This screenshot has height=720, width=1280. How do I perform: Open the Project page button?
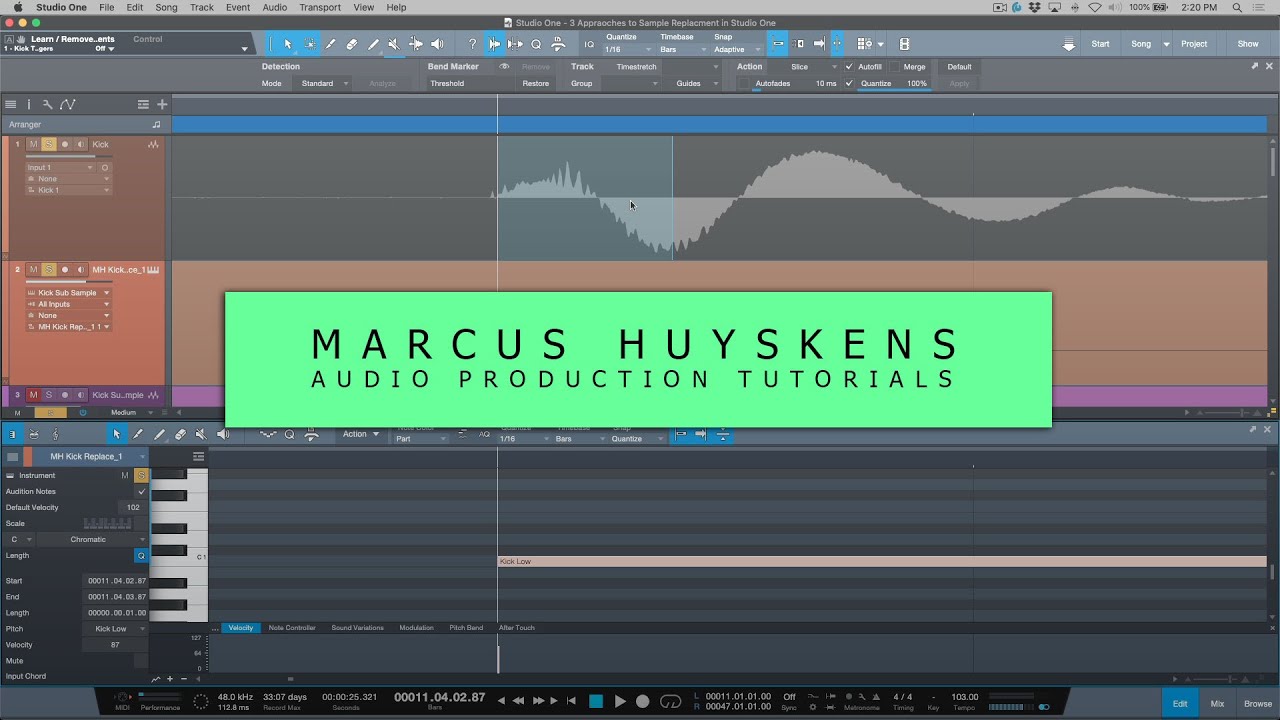coord(1194,44)
